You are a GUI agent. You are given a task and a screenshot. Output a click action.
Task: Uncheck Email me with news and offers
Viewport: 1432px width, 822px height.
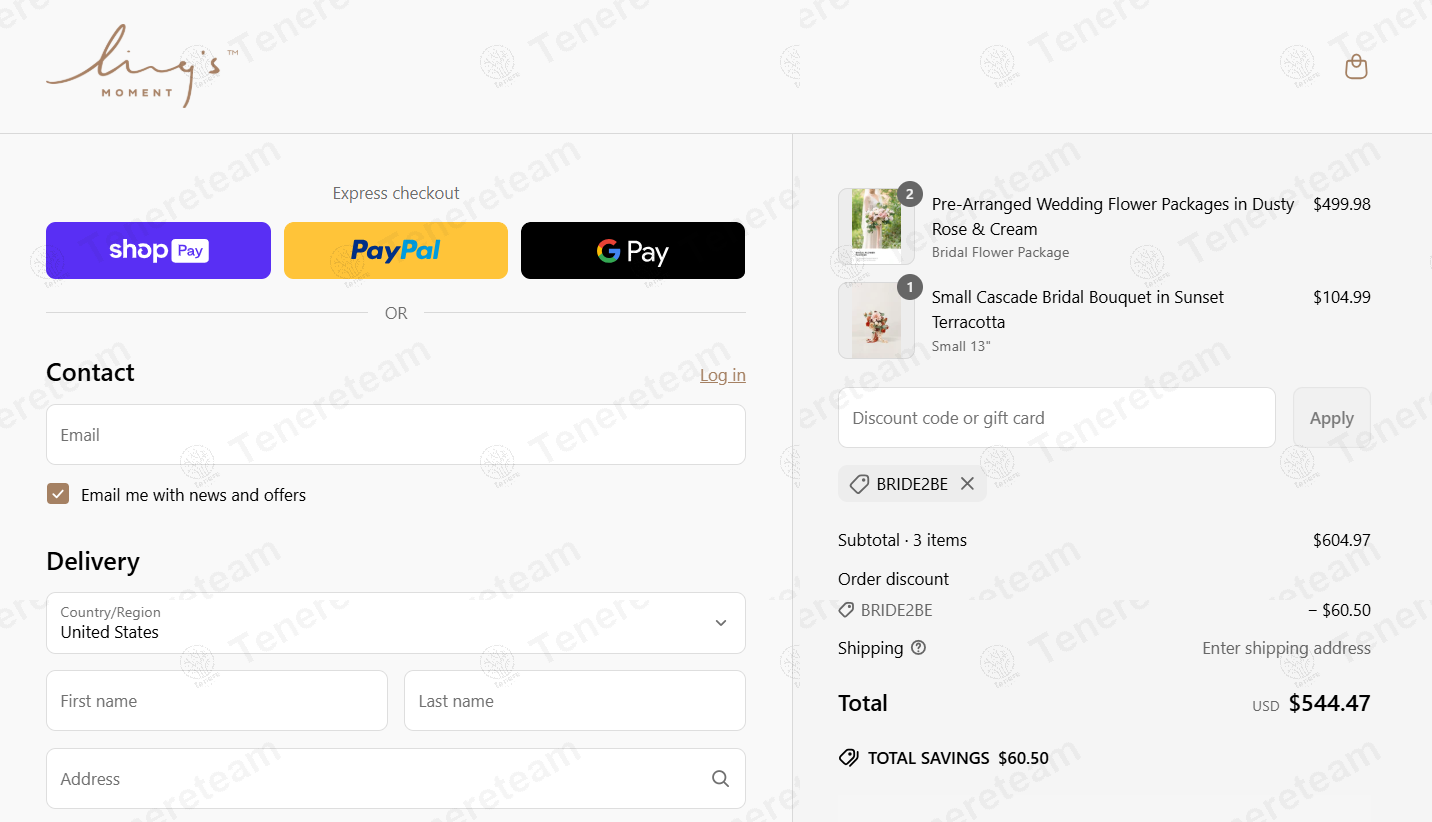coord(58,494)
